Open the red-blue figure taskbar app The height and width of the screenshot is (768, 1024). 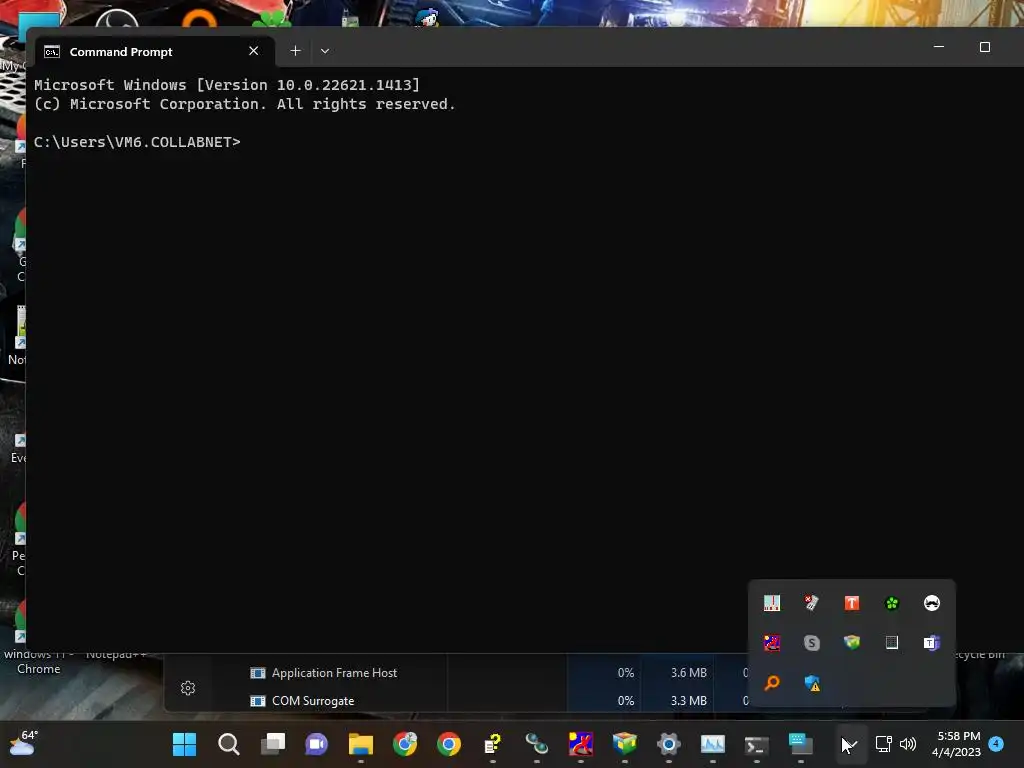pos(581,744)
